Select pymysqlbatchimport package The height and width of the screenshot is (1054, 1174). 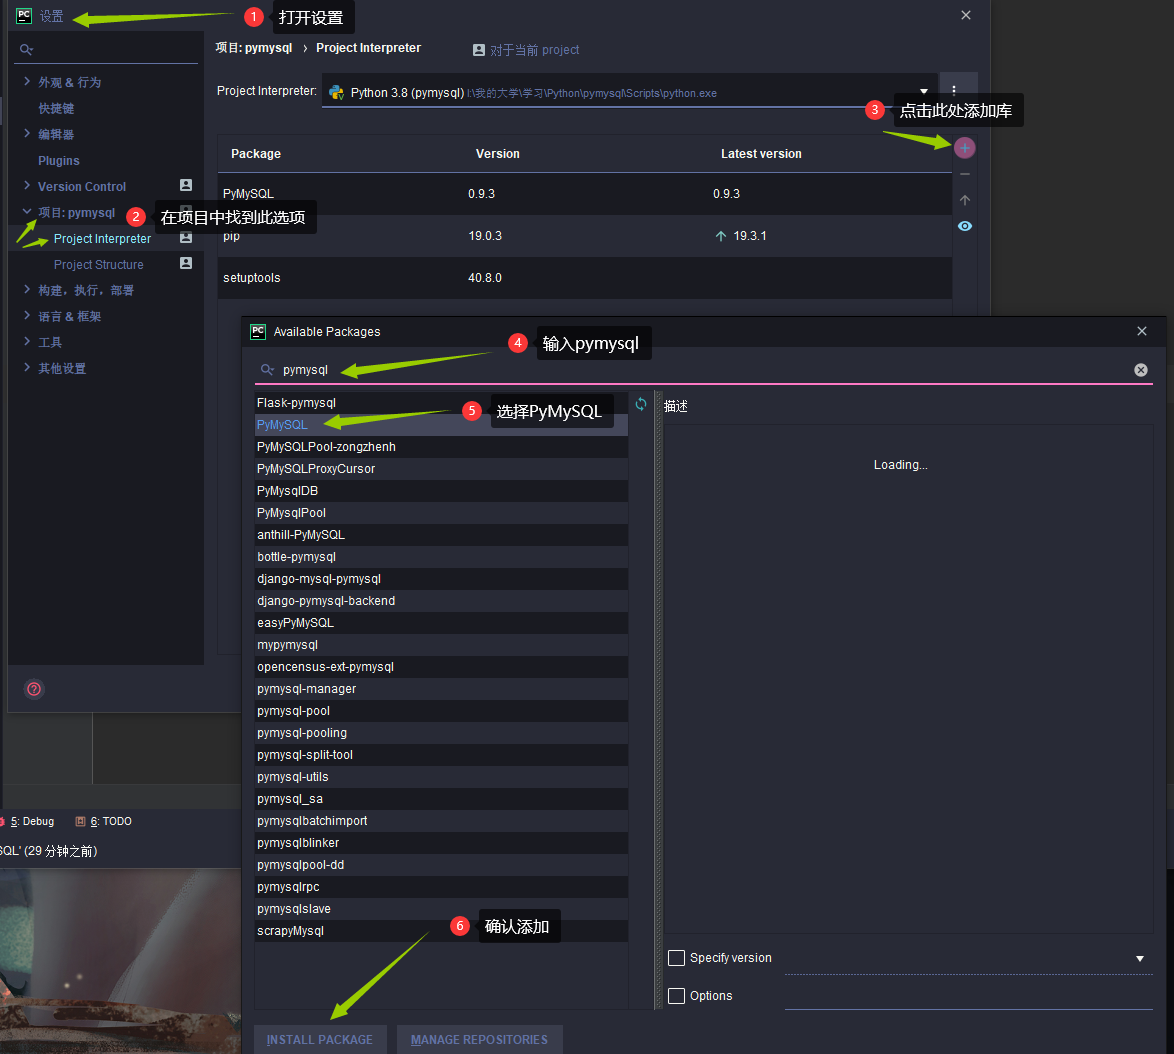441,821
